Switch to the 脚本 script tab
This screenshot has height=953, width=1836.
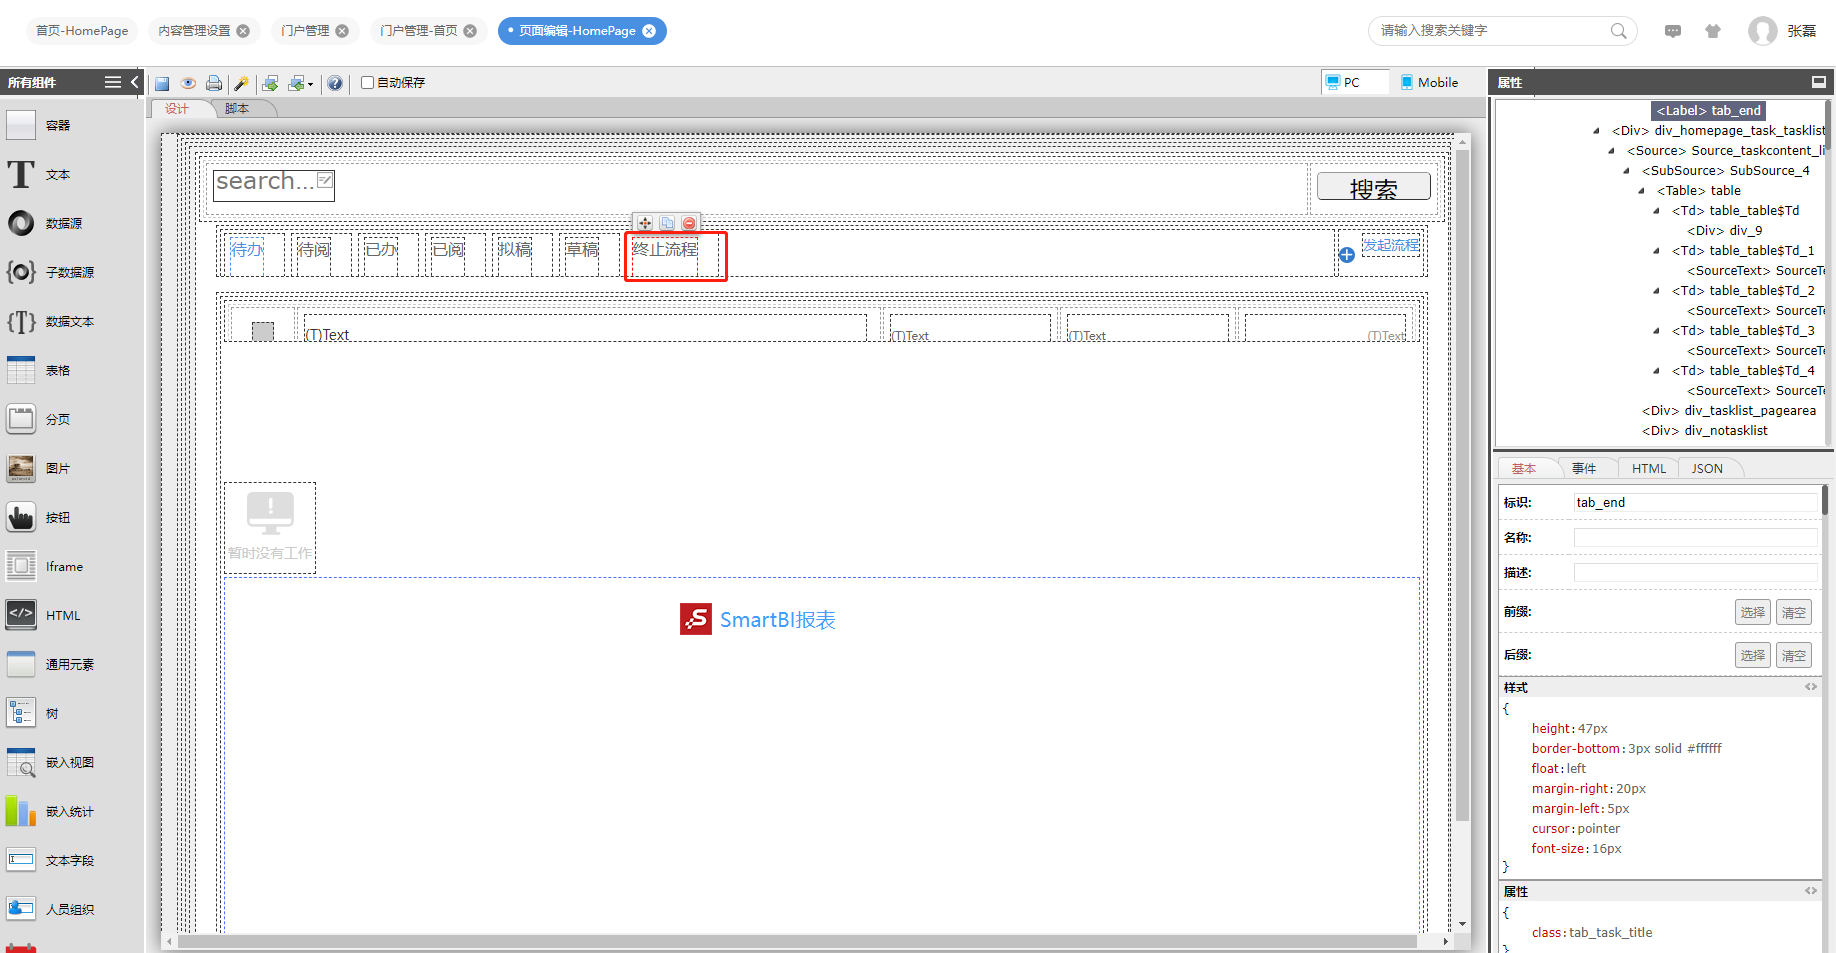tap(237, 109)
